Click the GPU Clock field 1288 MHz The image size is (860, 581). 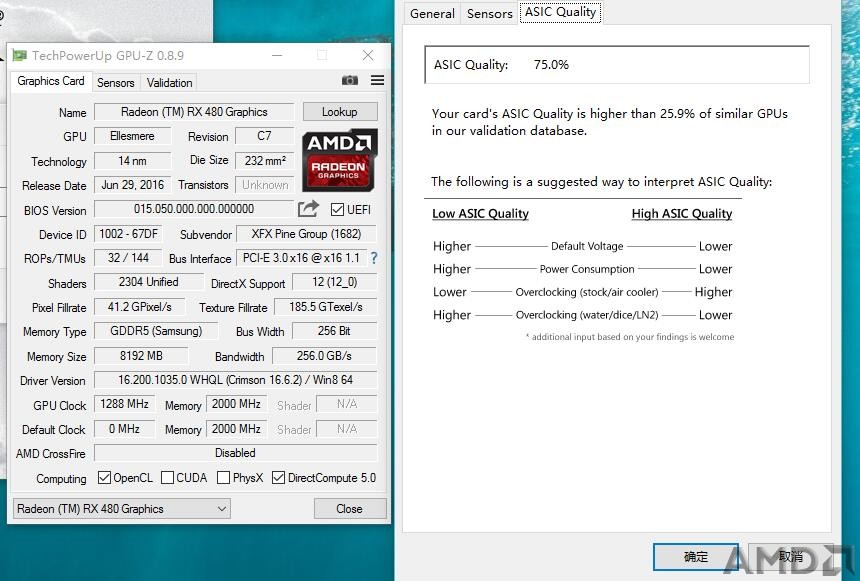coord(125,404)
